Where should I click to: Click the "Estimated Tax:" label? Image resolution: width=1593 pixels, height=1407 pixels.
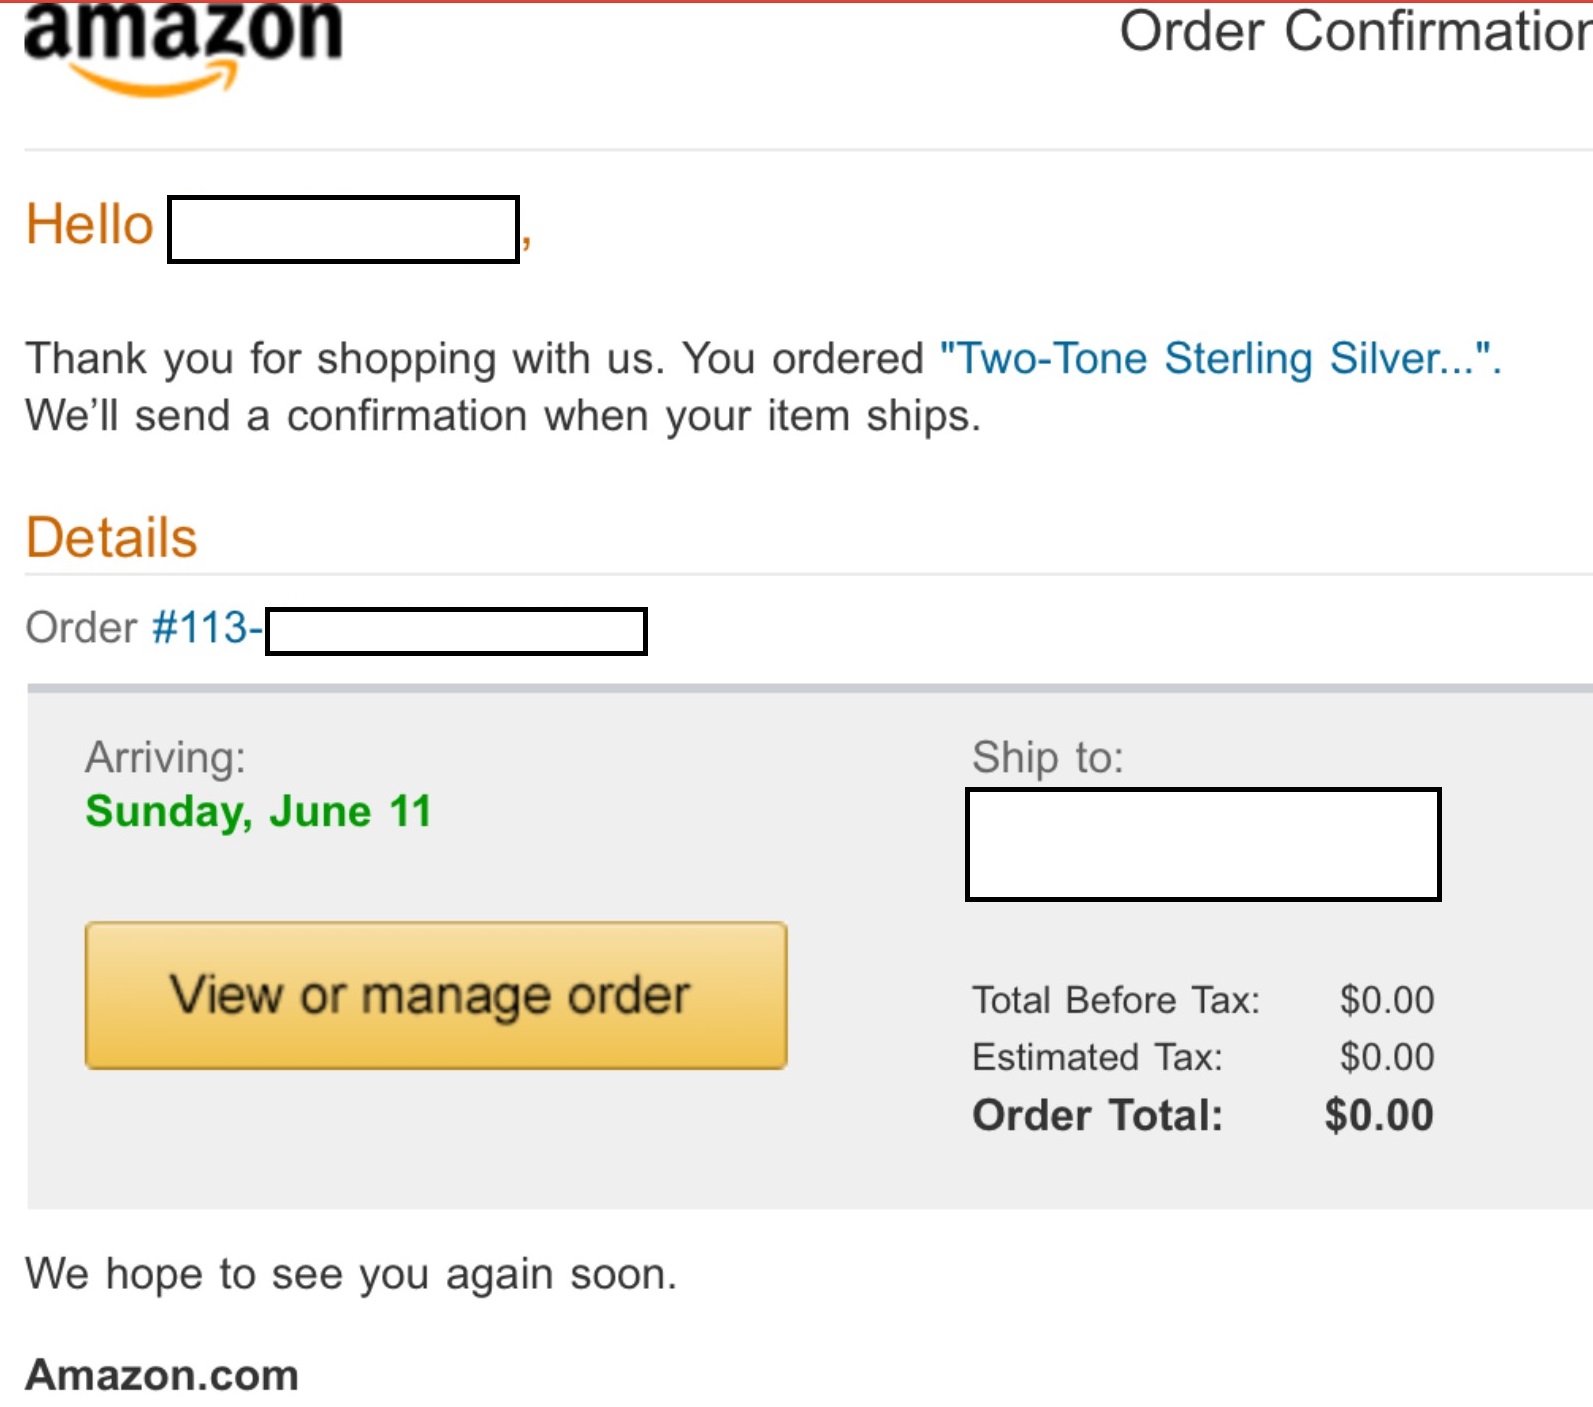(1097, 1057)
